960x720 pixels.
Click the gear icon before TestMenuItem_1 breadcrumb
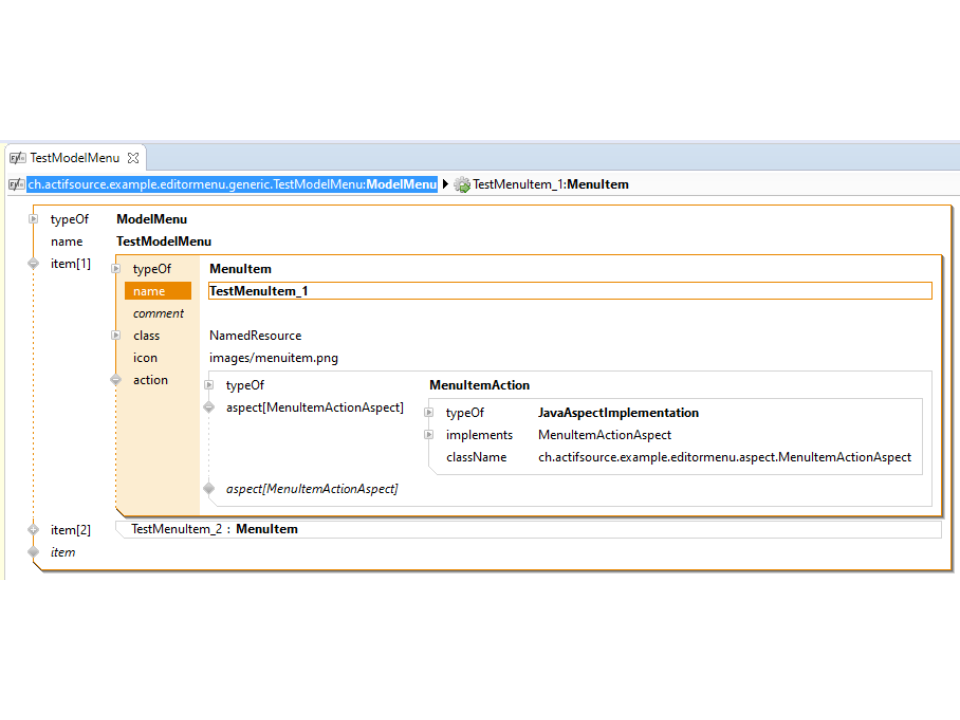click(461, 185)
